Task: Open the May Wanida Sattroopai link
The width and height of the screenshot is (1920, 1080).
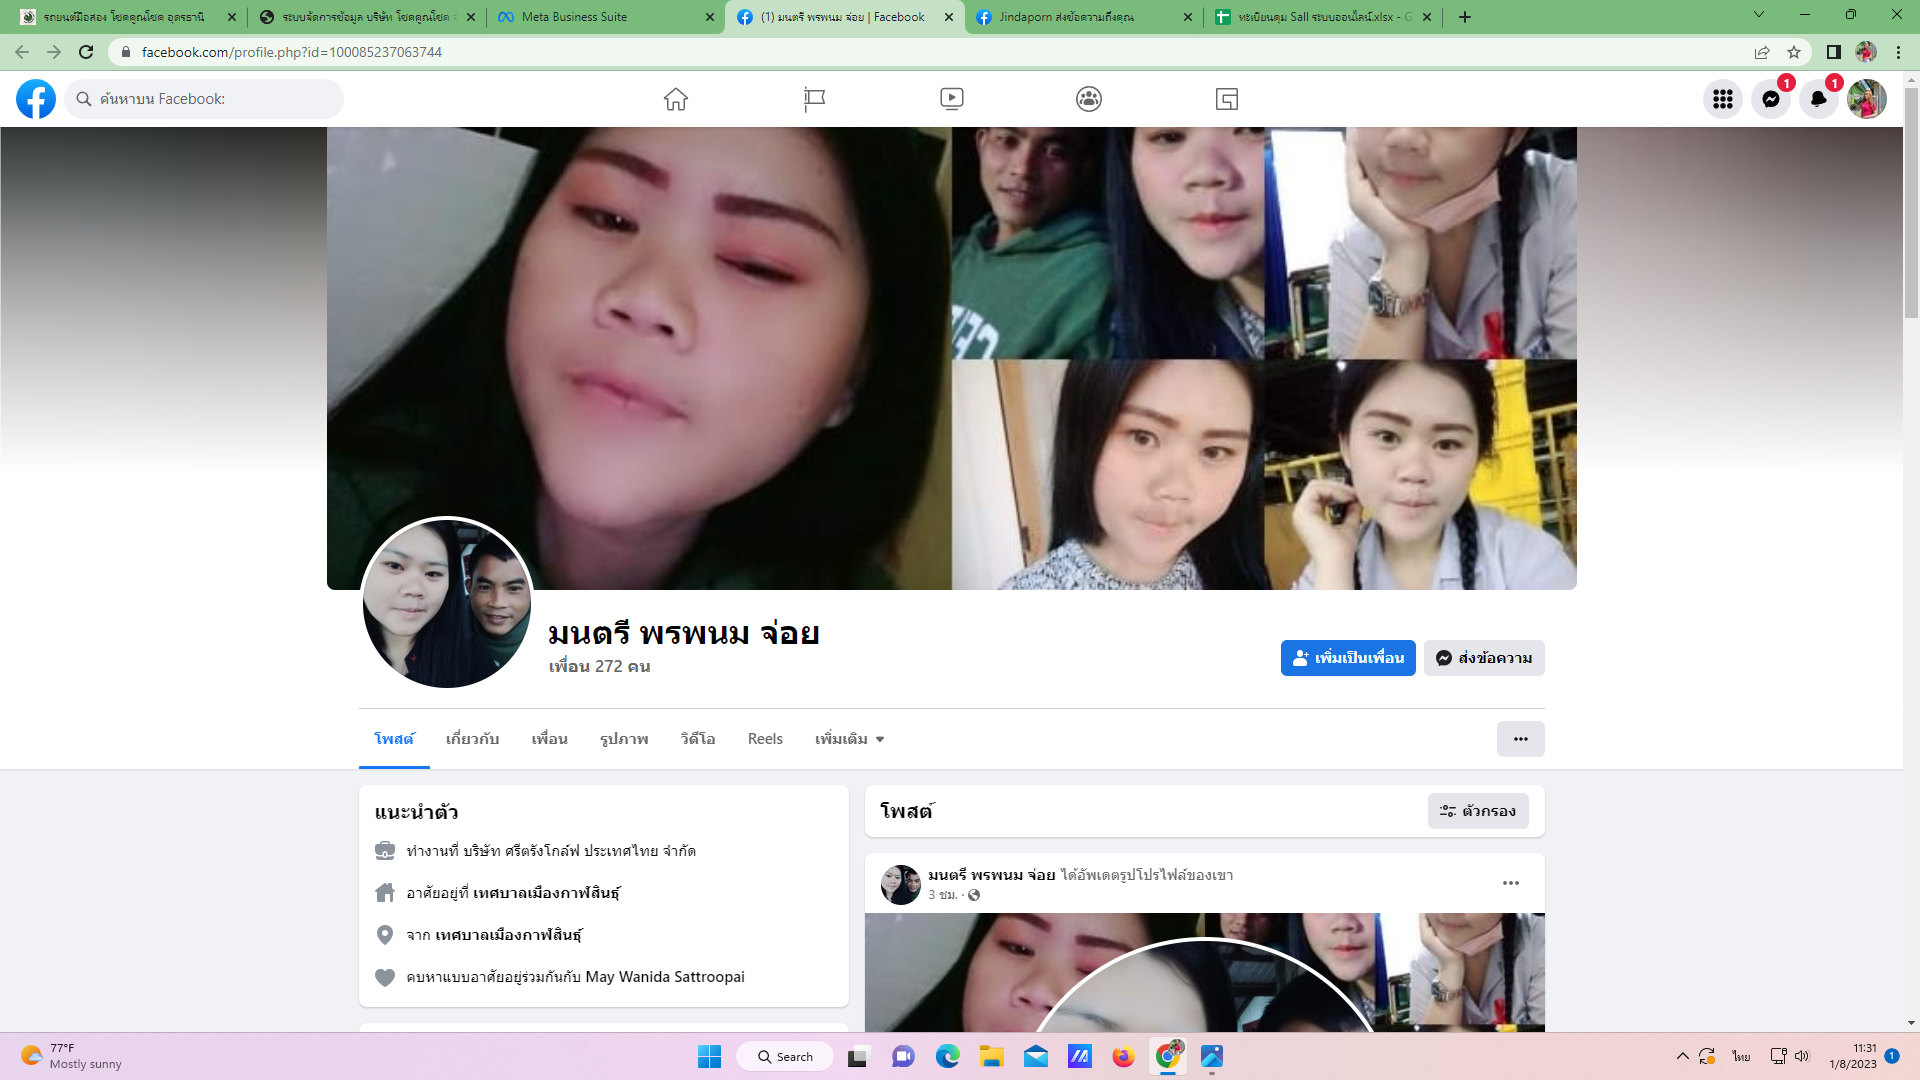Action: [x=664, y=977]
